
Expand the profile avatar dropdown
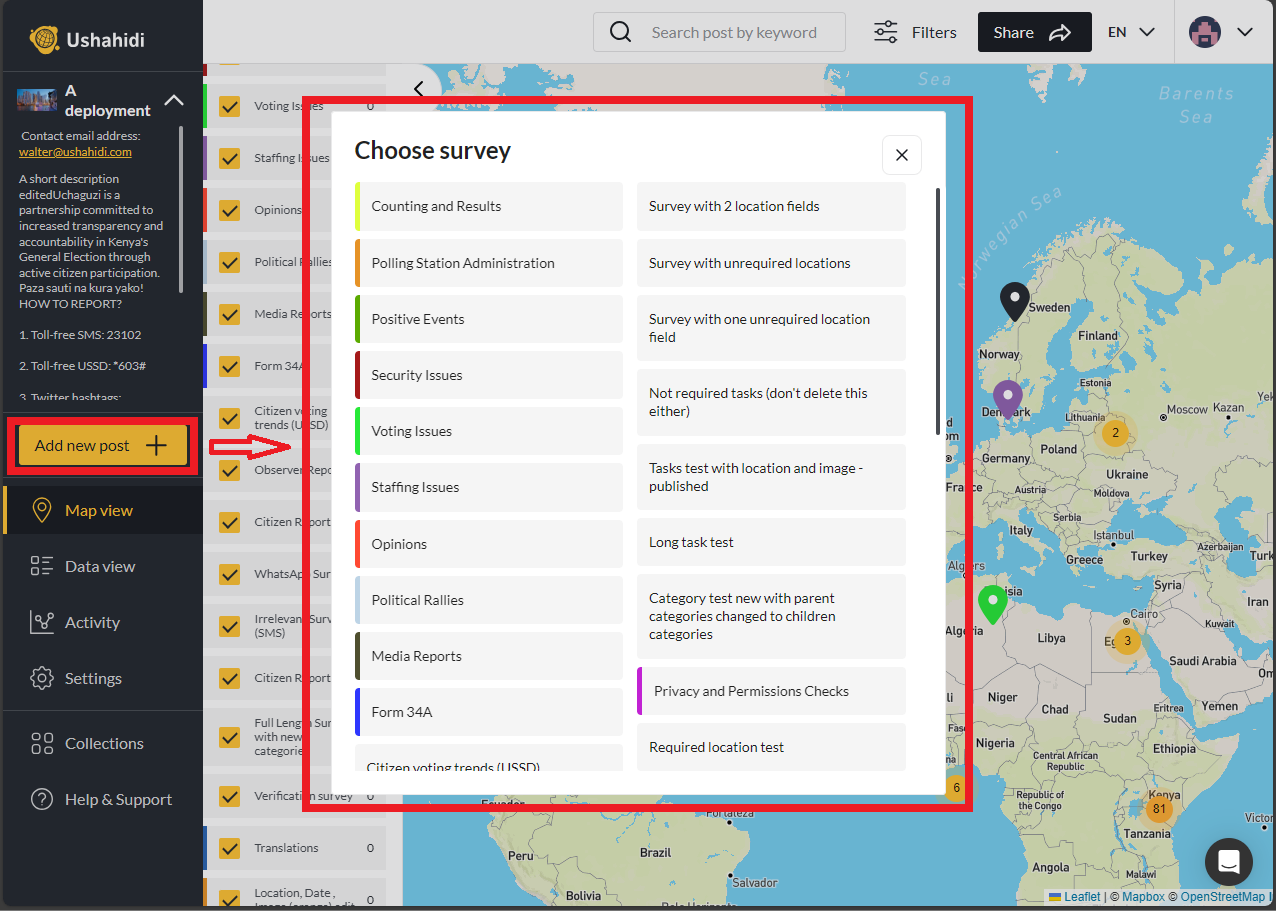(1205, 31)
